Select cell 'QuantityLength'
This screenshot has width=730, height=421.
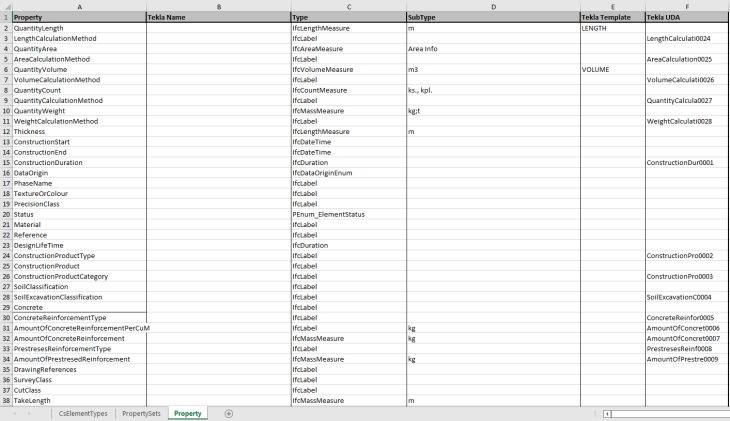(x=79, y=28)
